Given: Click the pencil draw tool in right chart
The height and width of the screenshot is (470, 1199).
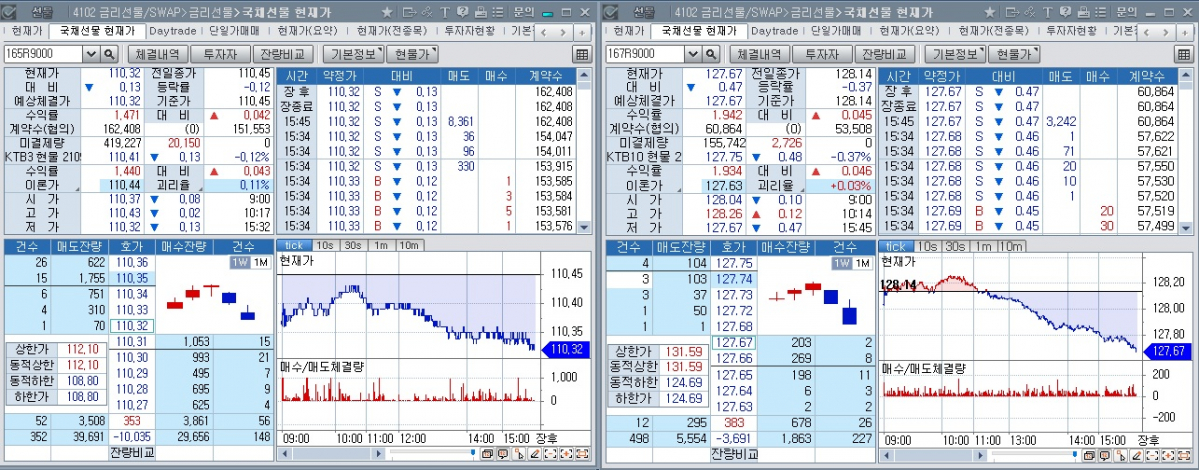Looking at the screenshot, I should tap(1136, 455).
